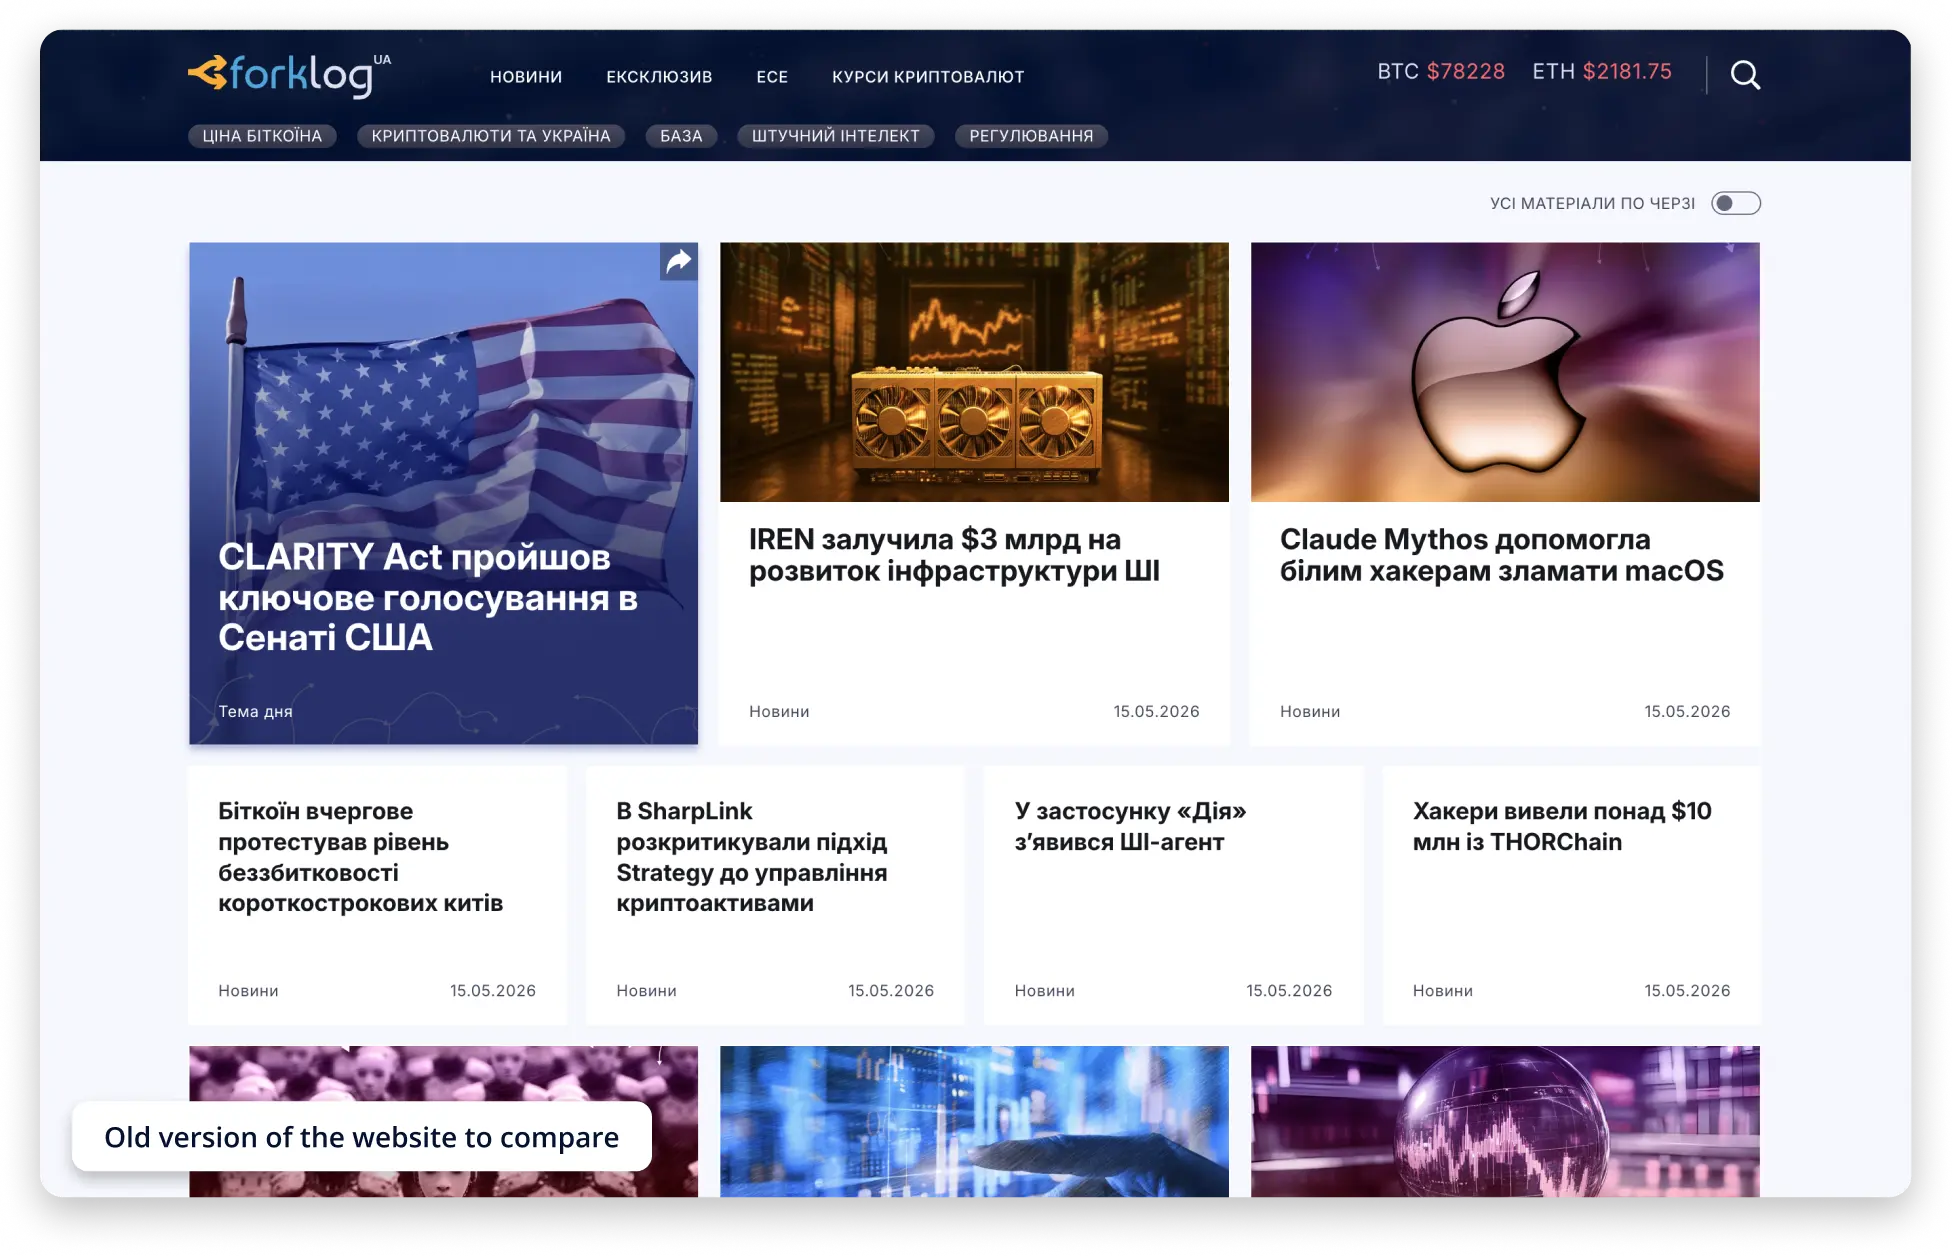1952x1256 pixels.
Task: Click the Apple logo article image
Action: [1505, 372]
